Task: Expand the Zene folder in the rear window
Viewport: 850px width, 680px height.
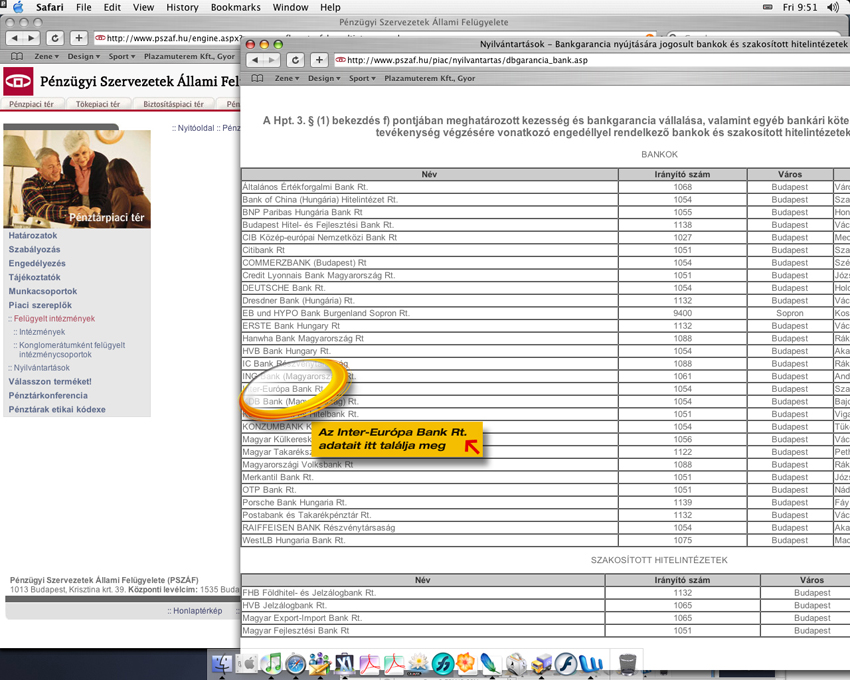Action: (x=46, y=56)
